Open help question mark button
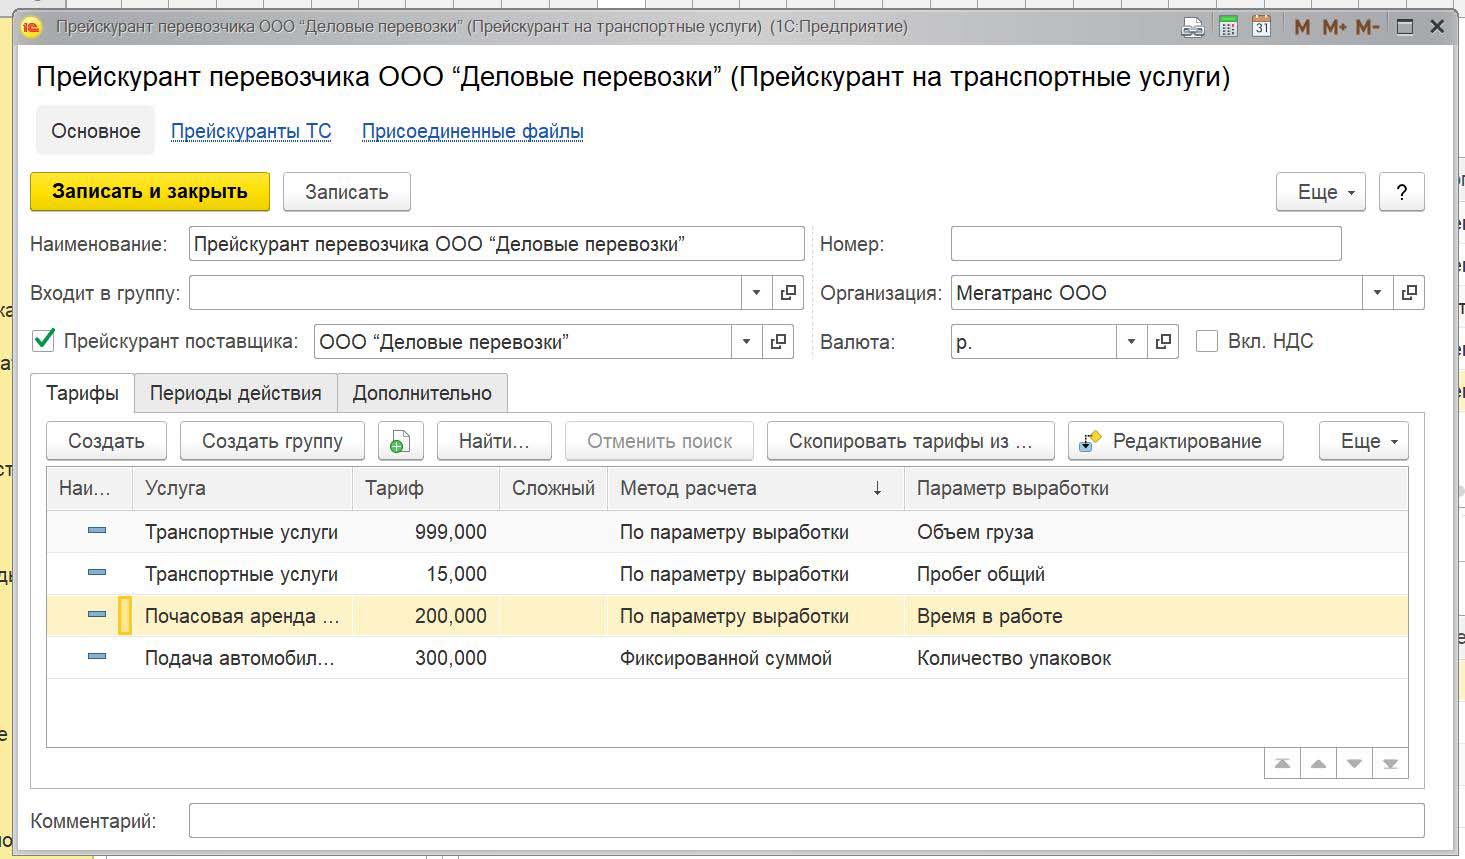The width and height of the screenshot is (1465, 859). [1402, 192]
